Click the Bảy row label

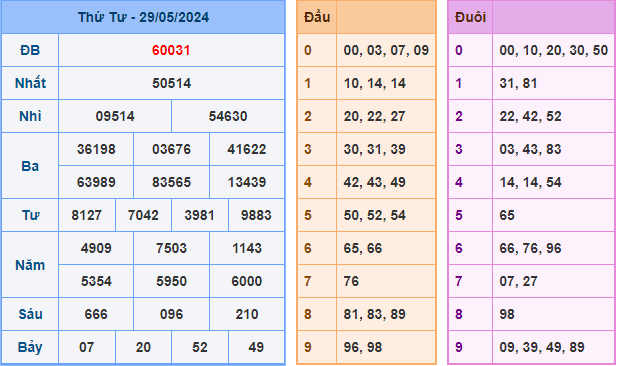tap(30, 348)
